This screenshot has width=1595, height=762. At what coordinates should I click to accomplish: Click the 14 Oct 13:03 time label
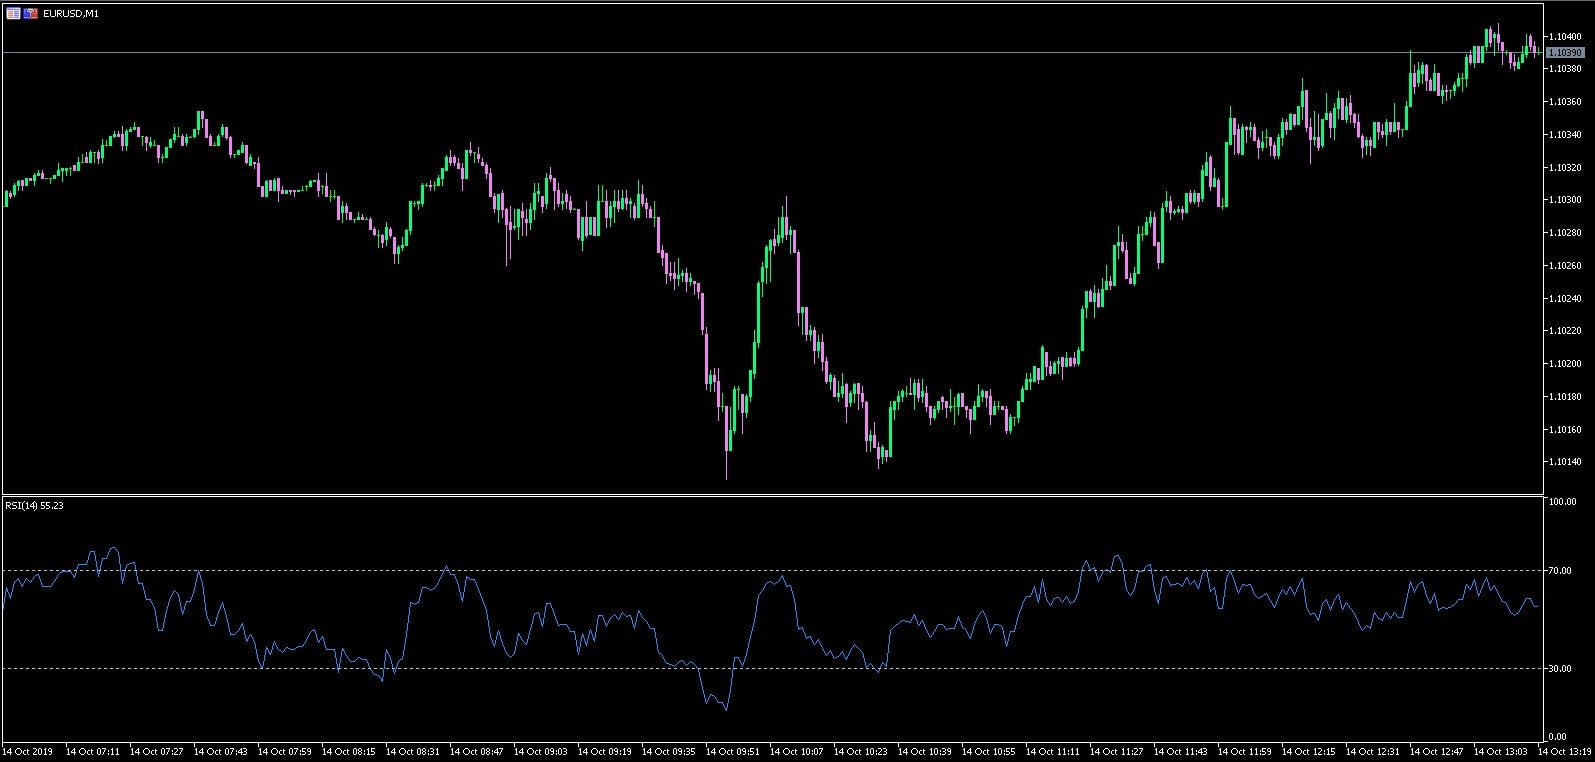(x=1501, y=751)
